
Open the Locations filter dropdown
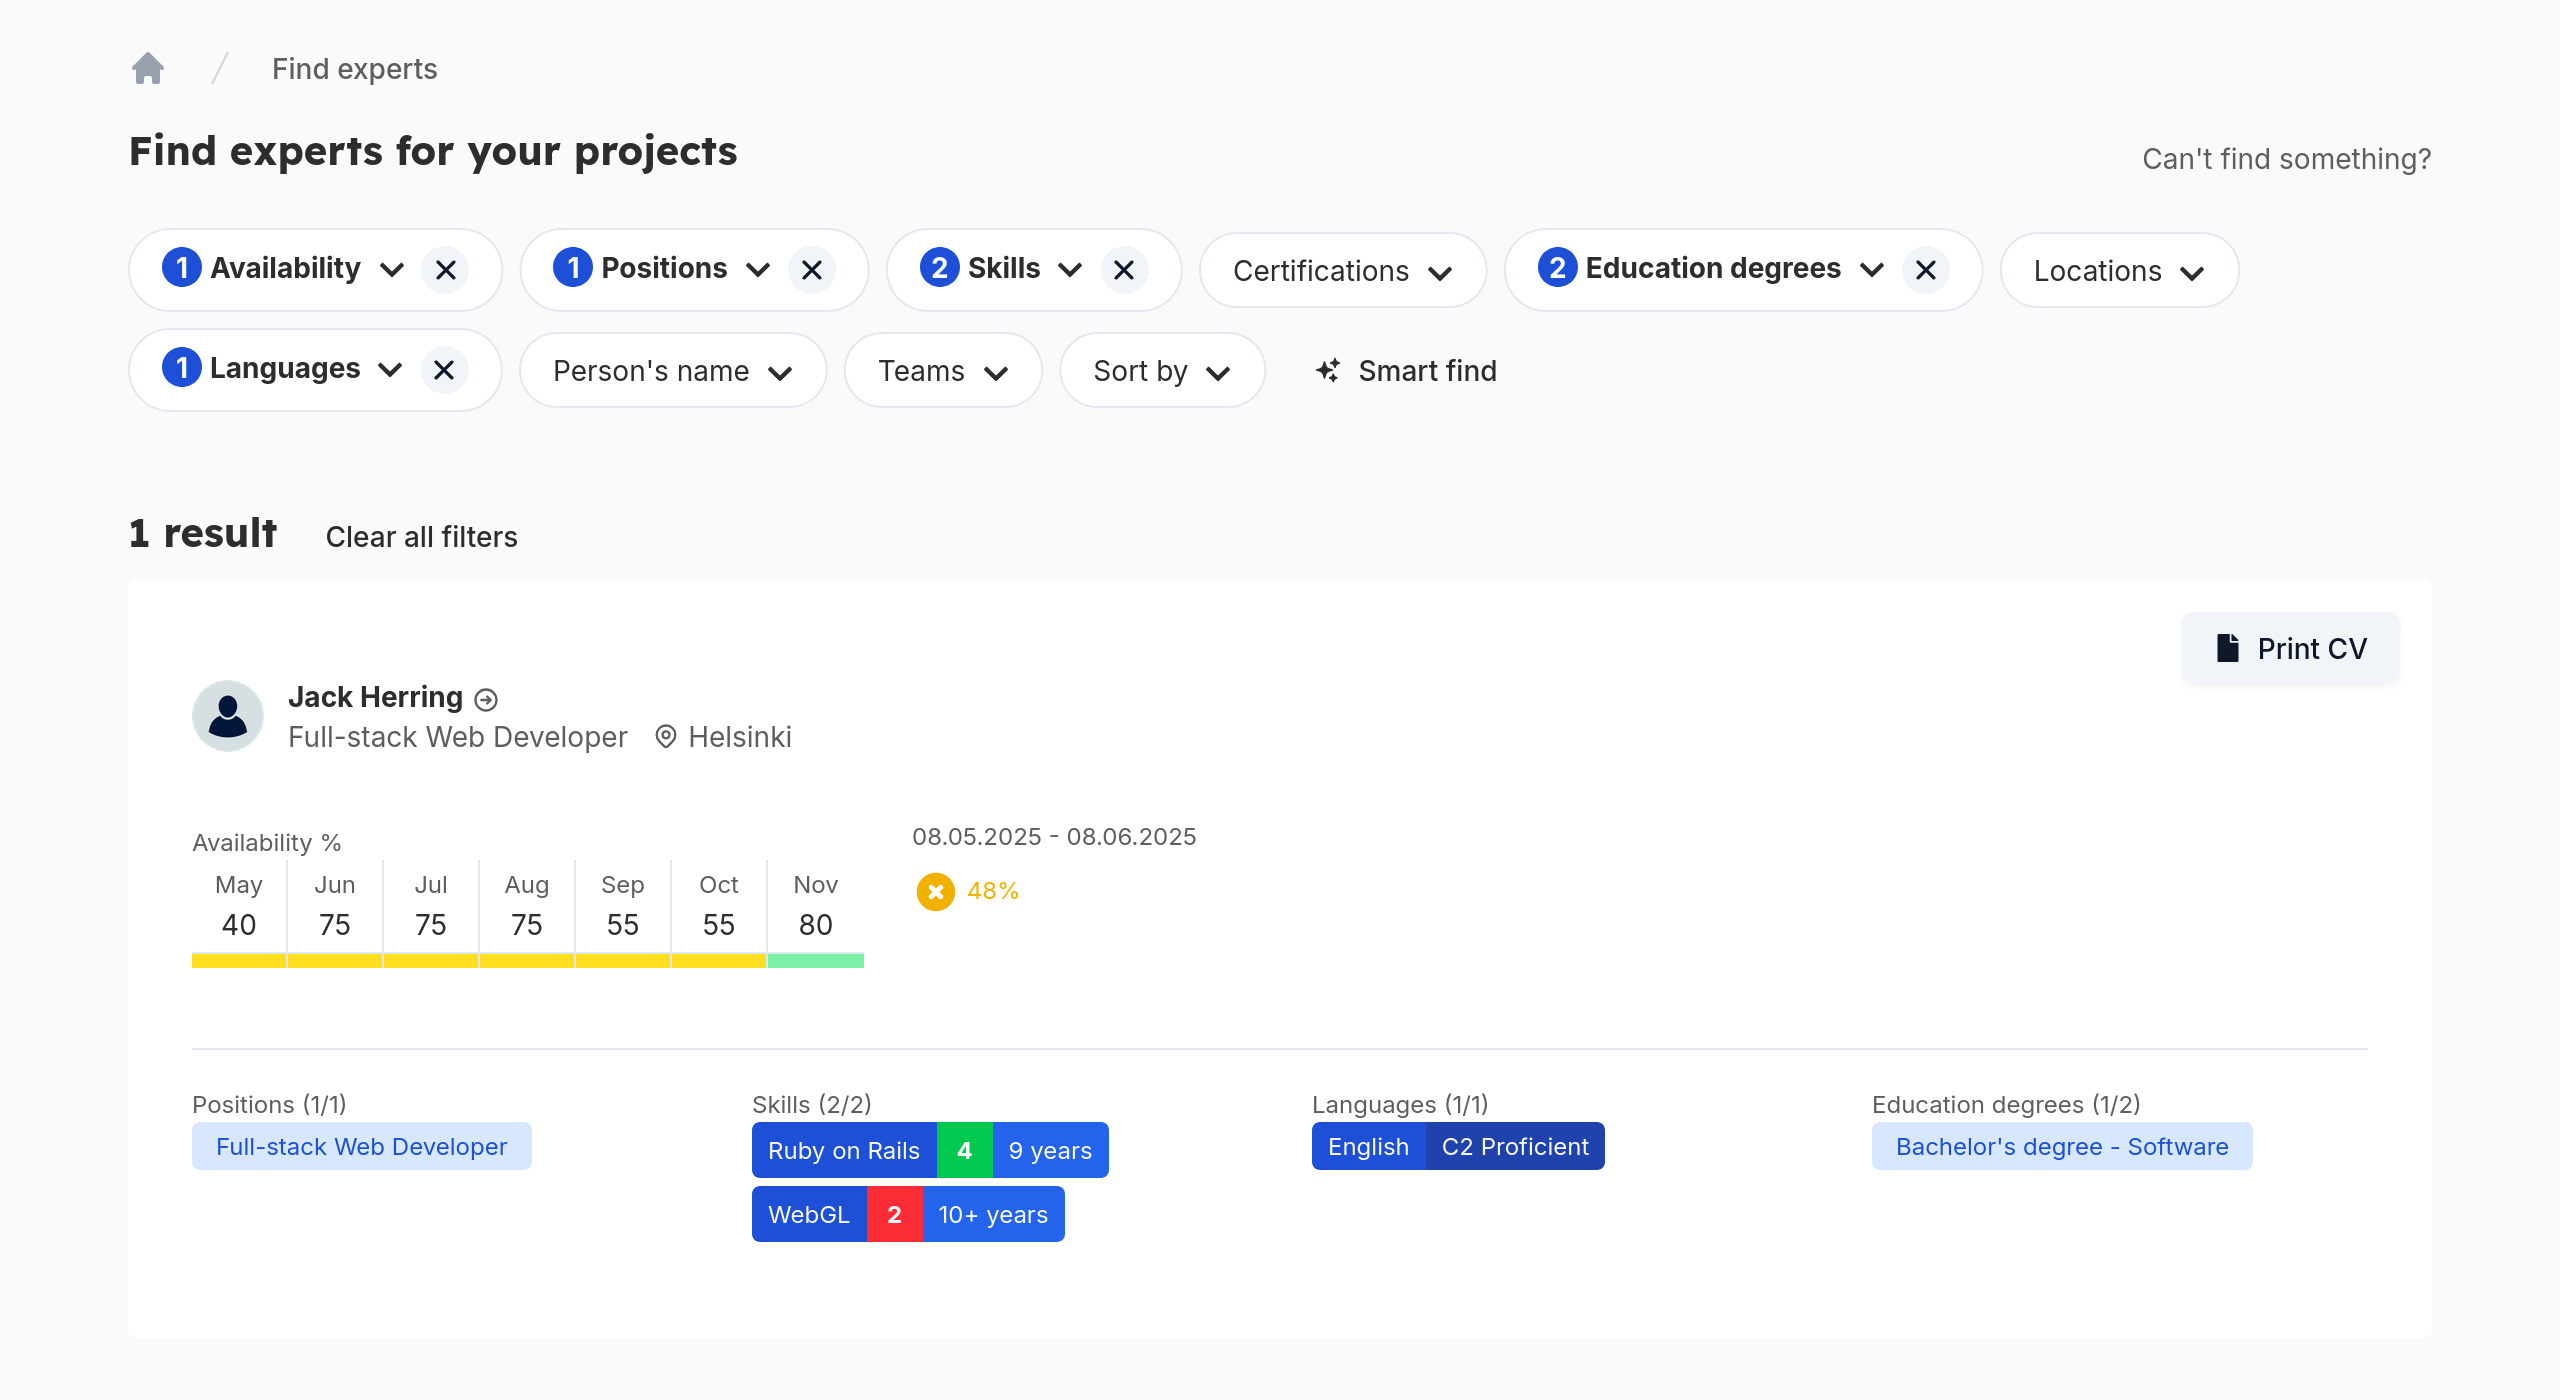coord(2118,271)
